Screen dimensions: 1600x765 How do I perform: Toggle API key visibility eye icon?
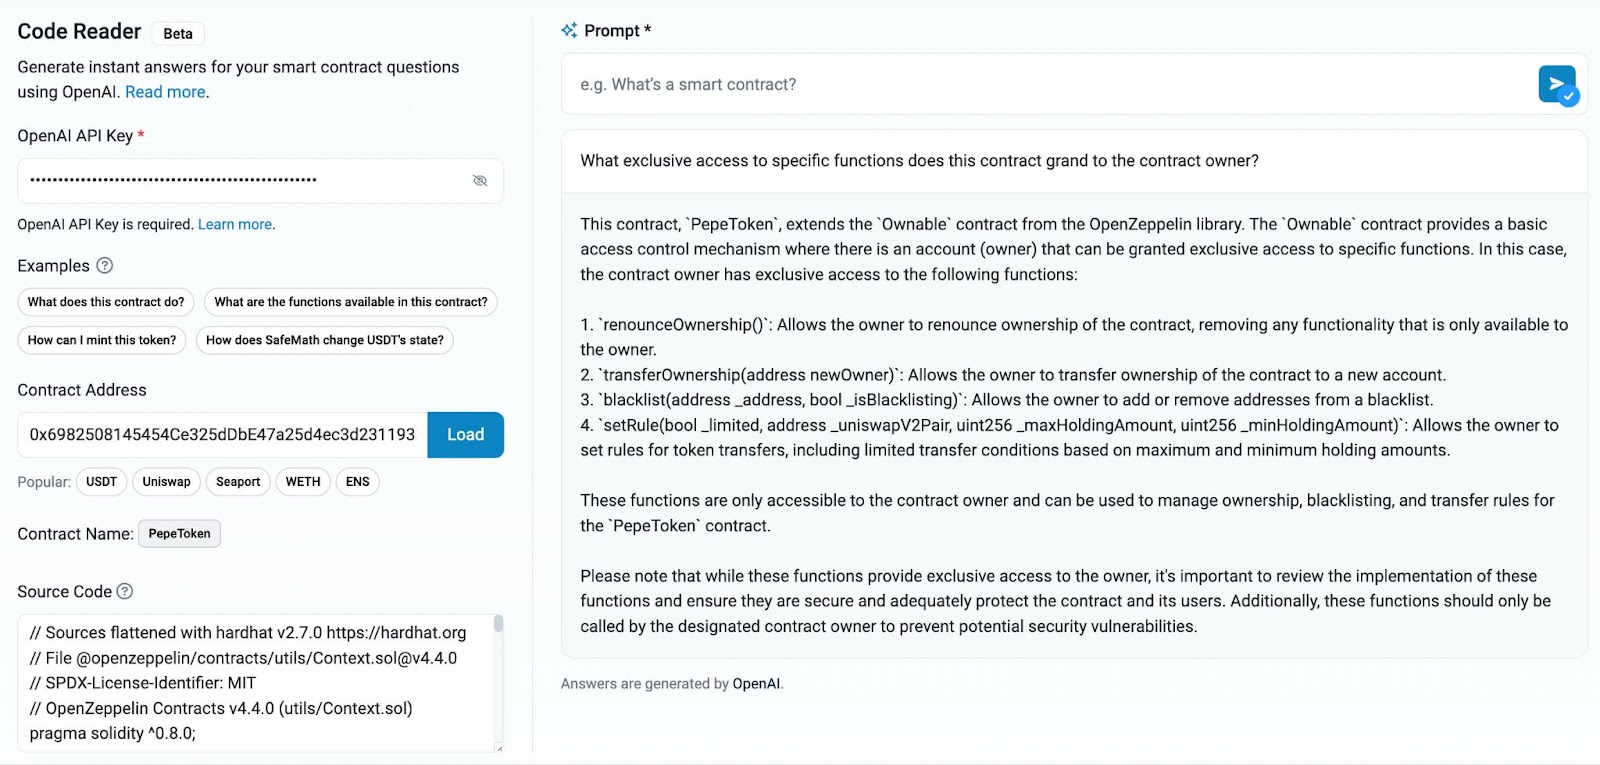[480, 181]
